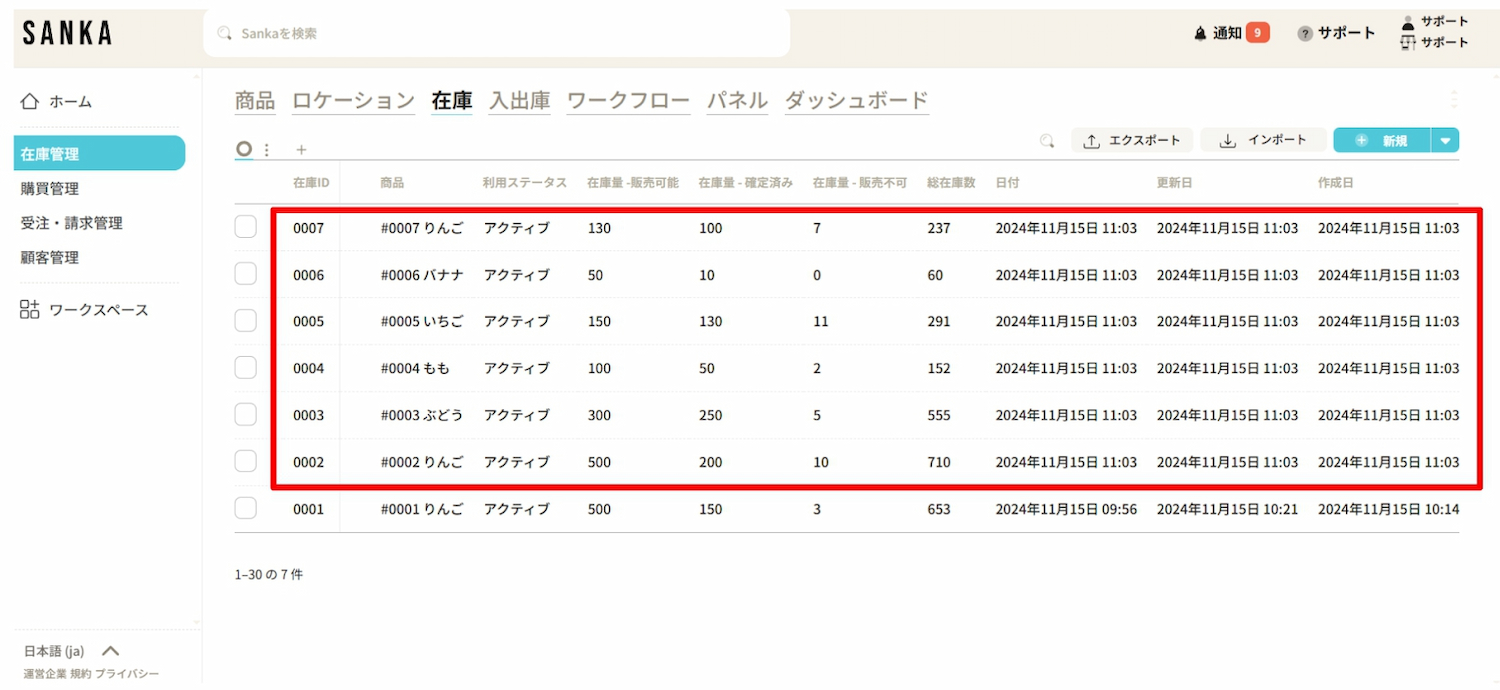Screen dimensions: 1500x690
Task: Open the Workspace (ワークスペース) icon in the sidebar
Action: tap(30, 310)
